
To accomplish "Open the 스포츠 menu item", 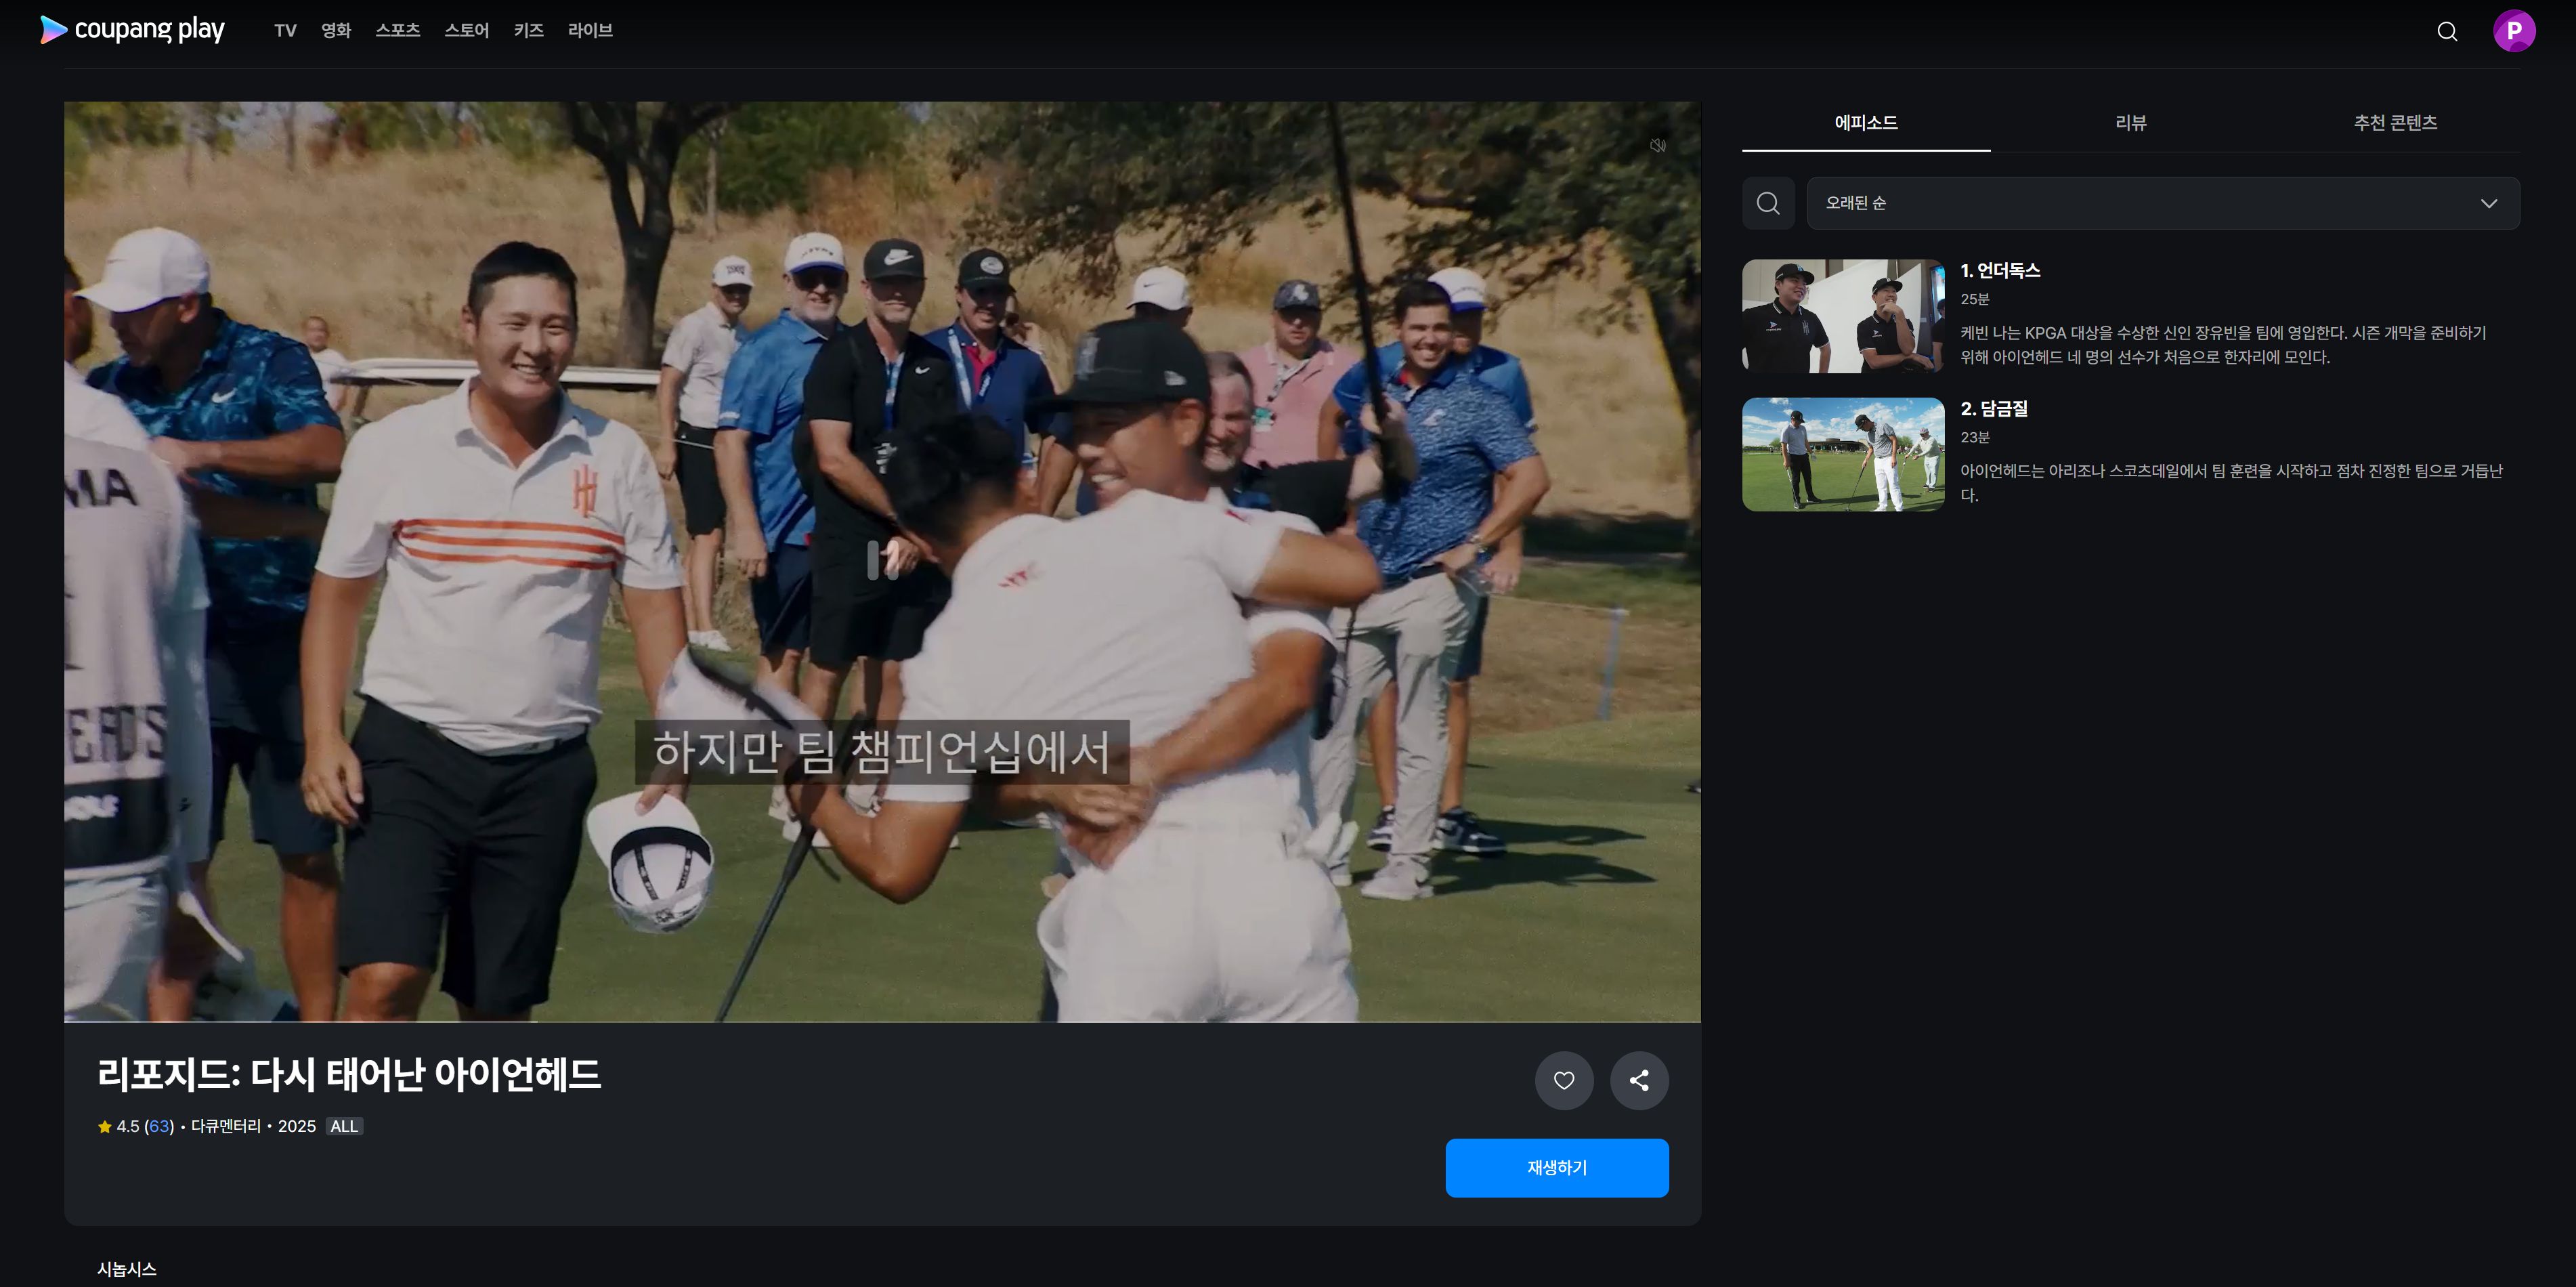I will [397, 31].
